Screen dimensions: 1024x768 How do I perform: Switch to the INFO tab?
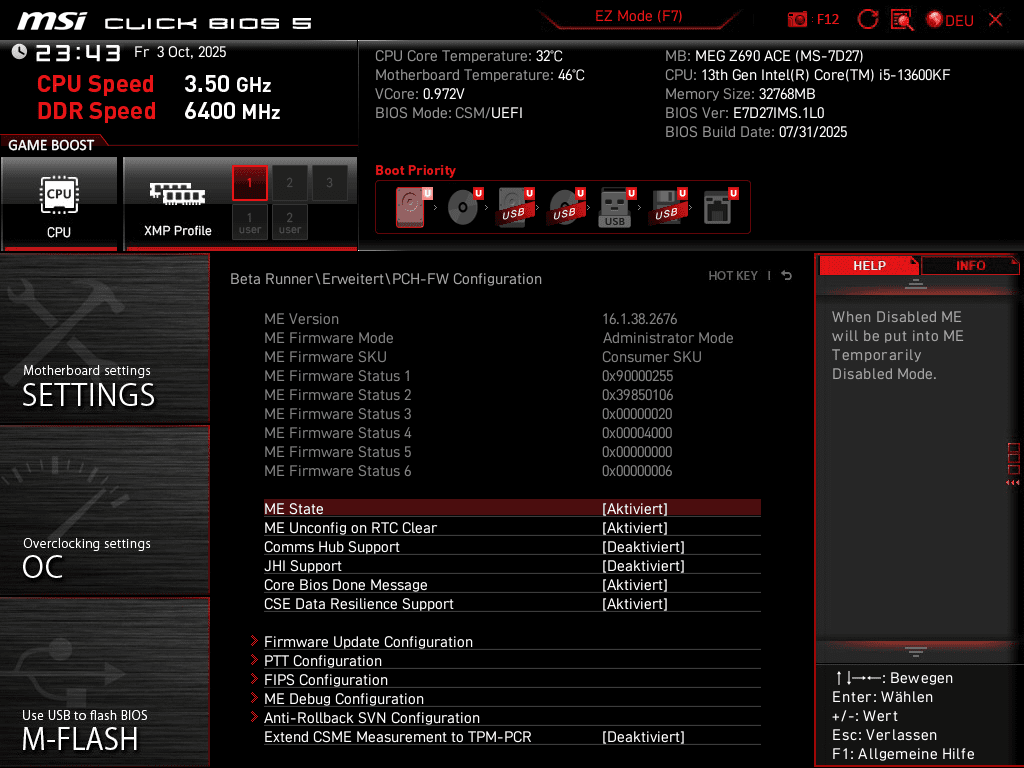(970, 266)
